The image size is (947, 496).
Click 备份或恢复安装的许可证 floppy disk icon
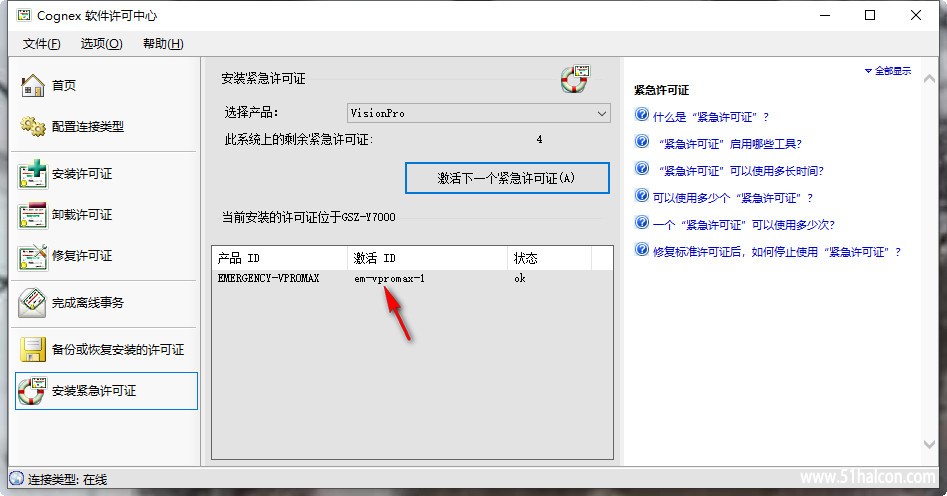tap(33, 350)
